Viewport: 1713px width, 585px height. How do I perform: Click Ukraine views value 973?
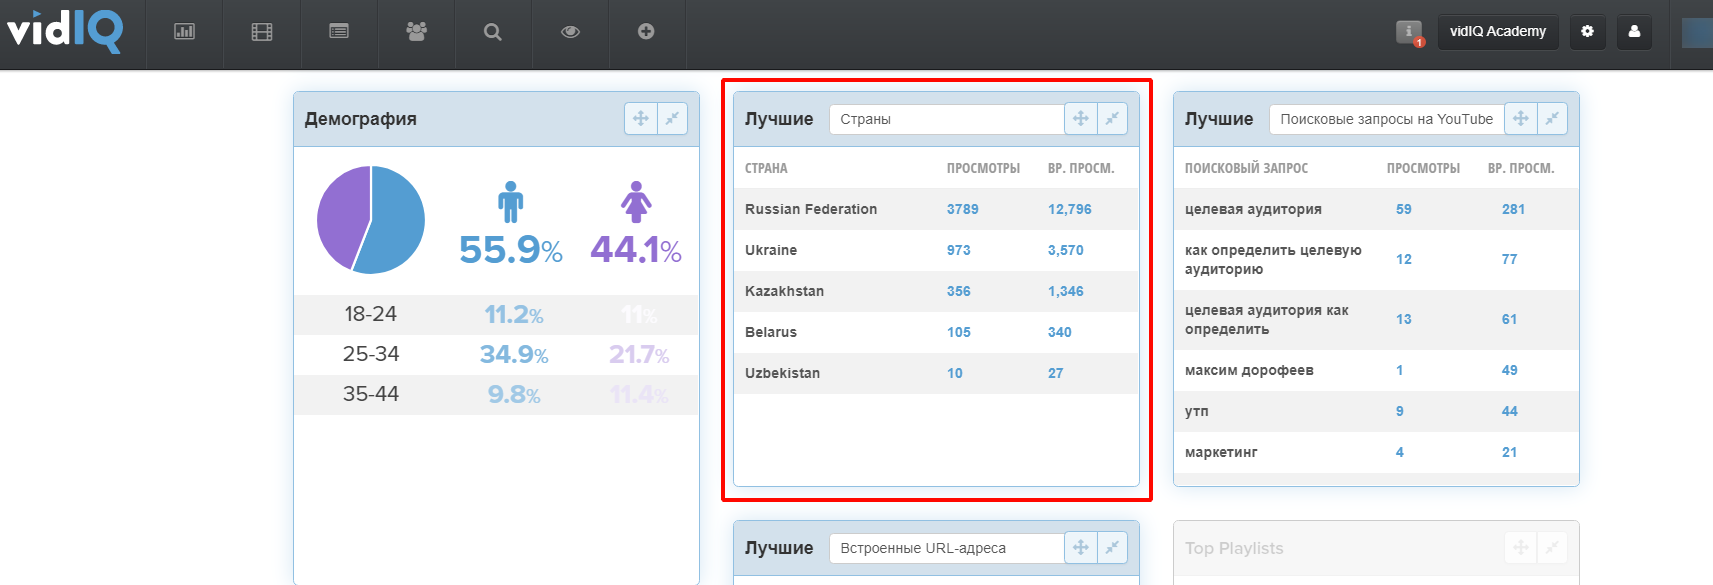[x=959, y=250]
